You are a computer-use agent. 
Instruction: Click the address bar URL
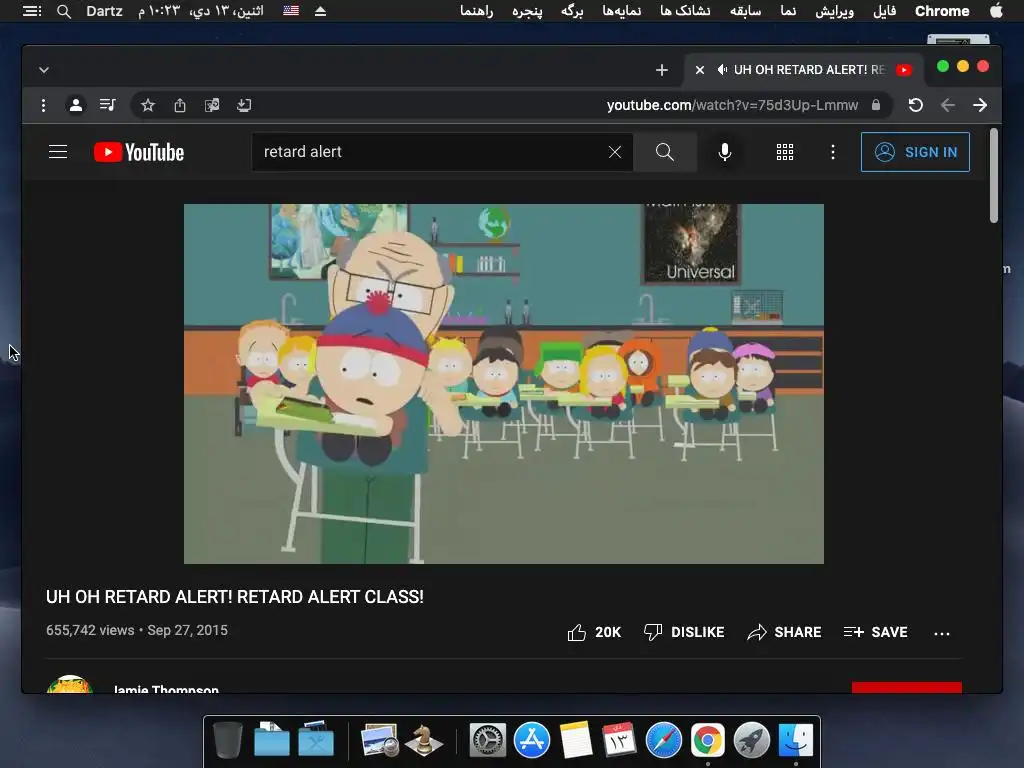732,105
